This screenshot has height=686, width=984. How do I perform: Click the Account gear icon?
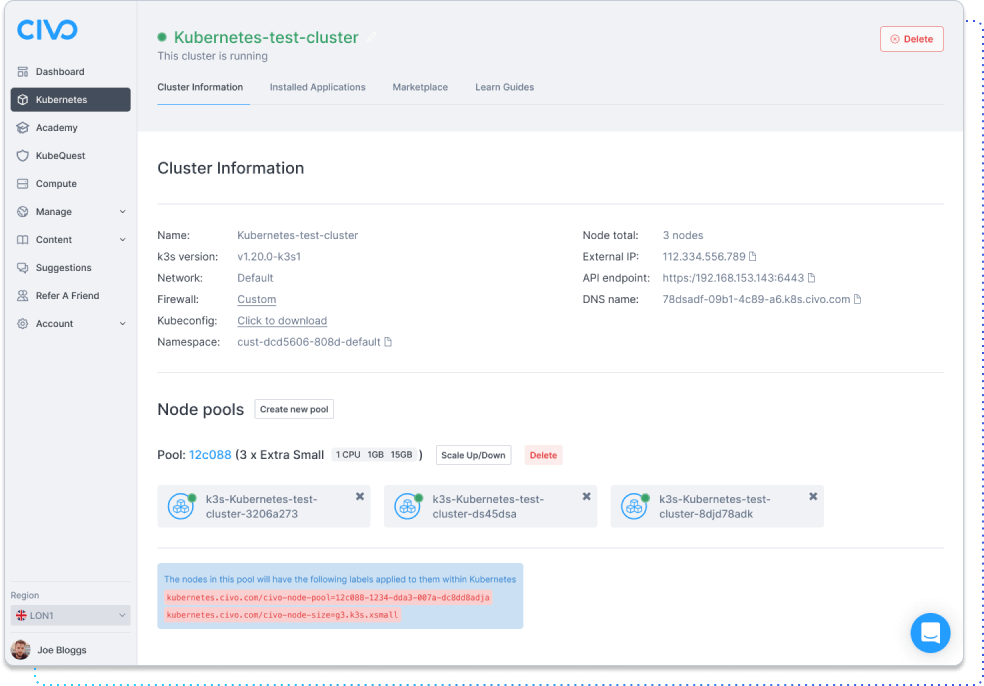tap(23, 324)
